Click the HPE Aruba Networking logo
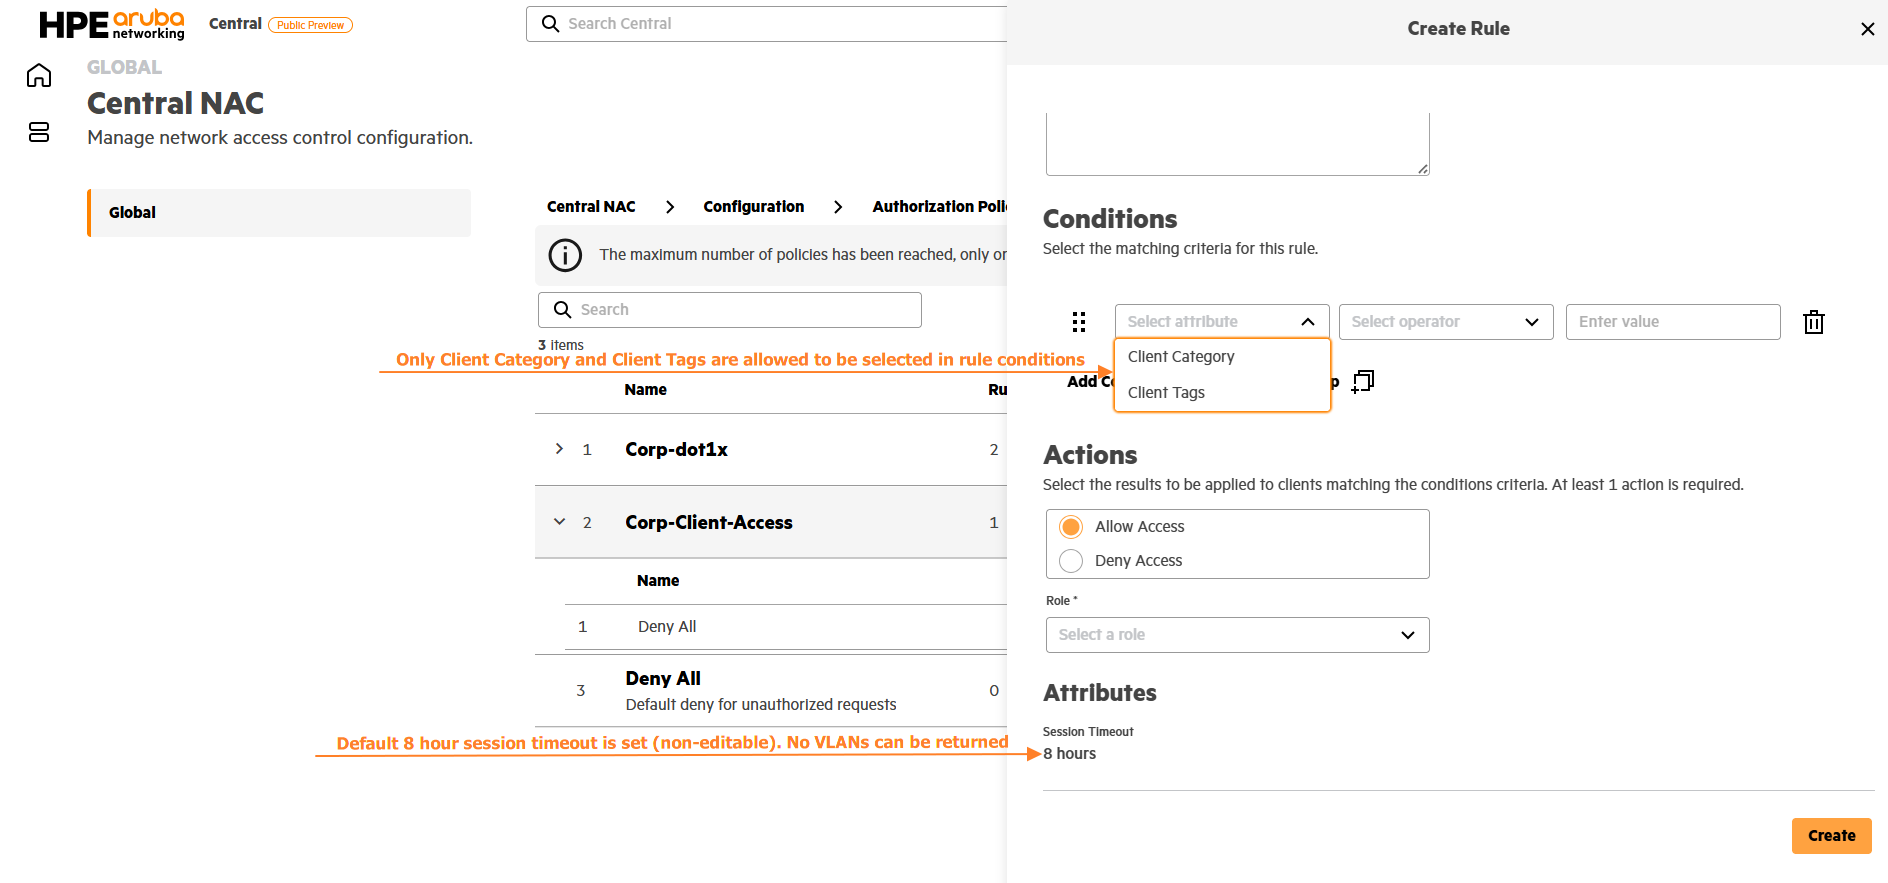The height and width of the screenshot is (883, 1888). (112, 24)
